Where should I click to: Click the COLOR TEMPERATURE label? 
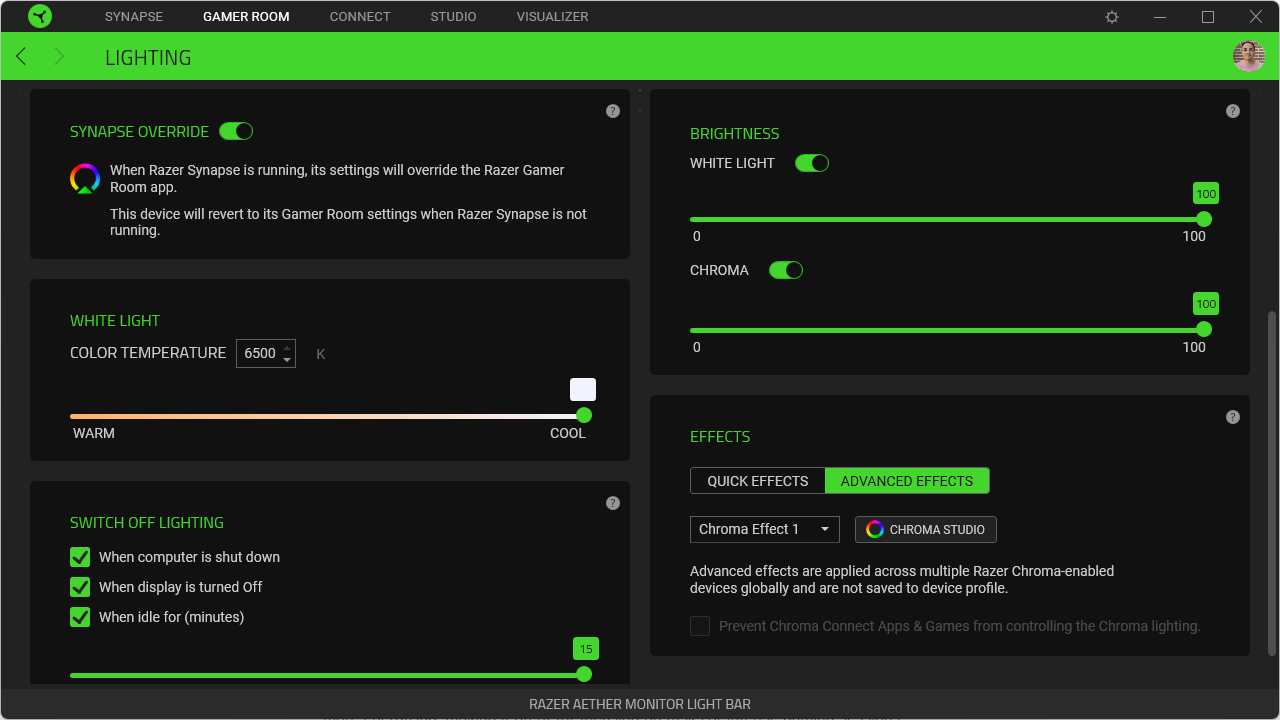click(148, 353)
